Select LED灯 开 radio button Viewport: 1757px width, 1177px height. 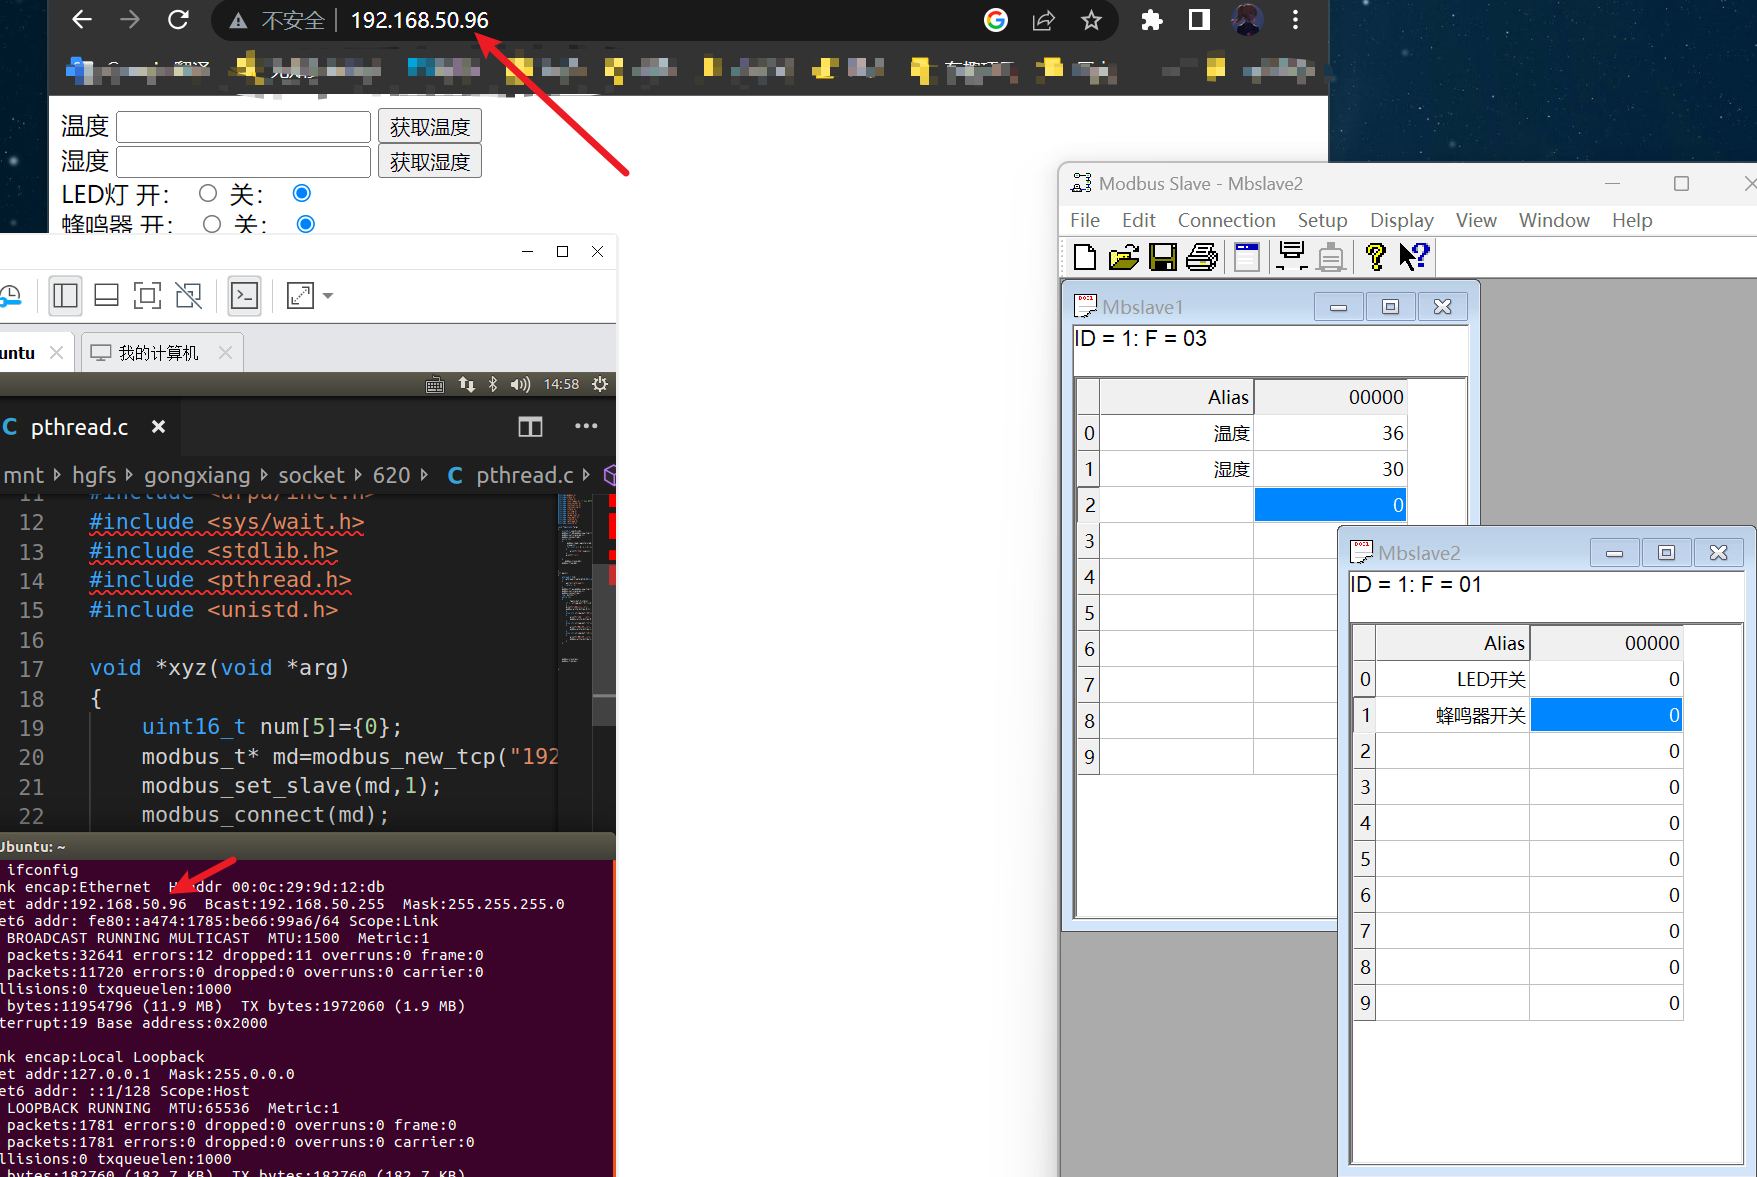208,193
